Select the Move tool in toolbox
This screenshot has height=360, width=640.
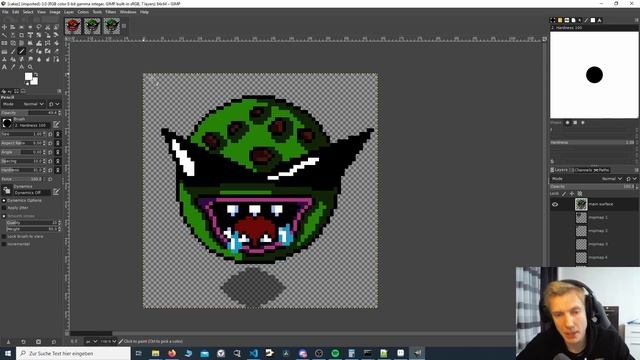coord(4,27)
